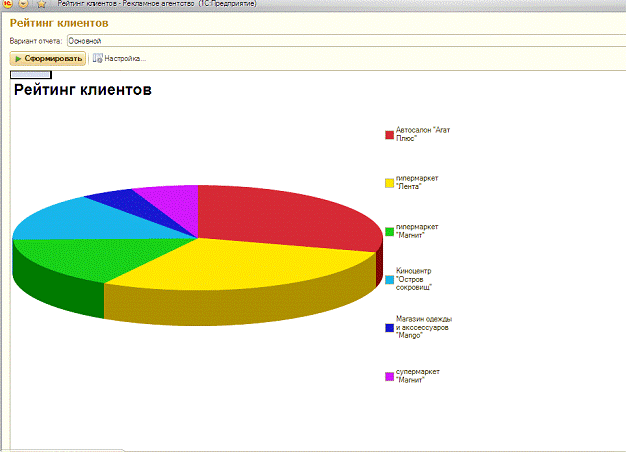Click the dark blue legend swatch for Mango

coord(390,328)
